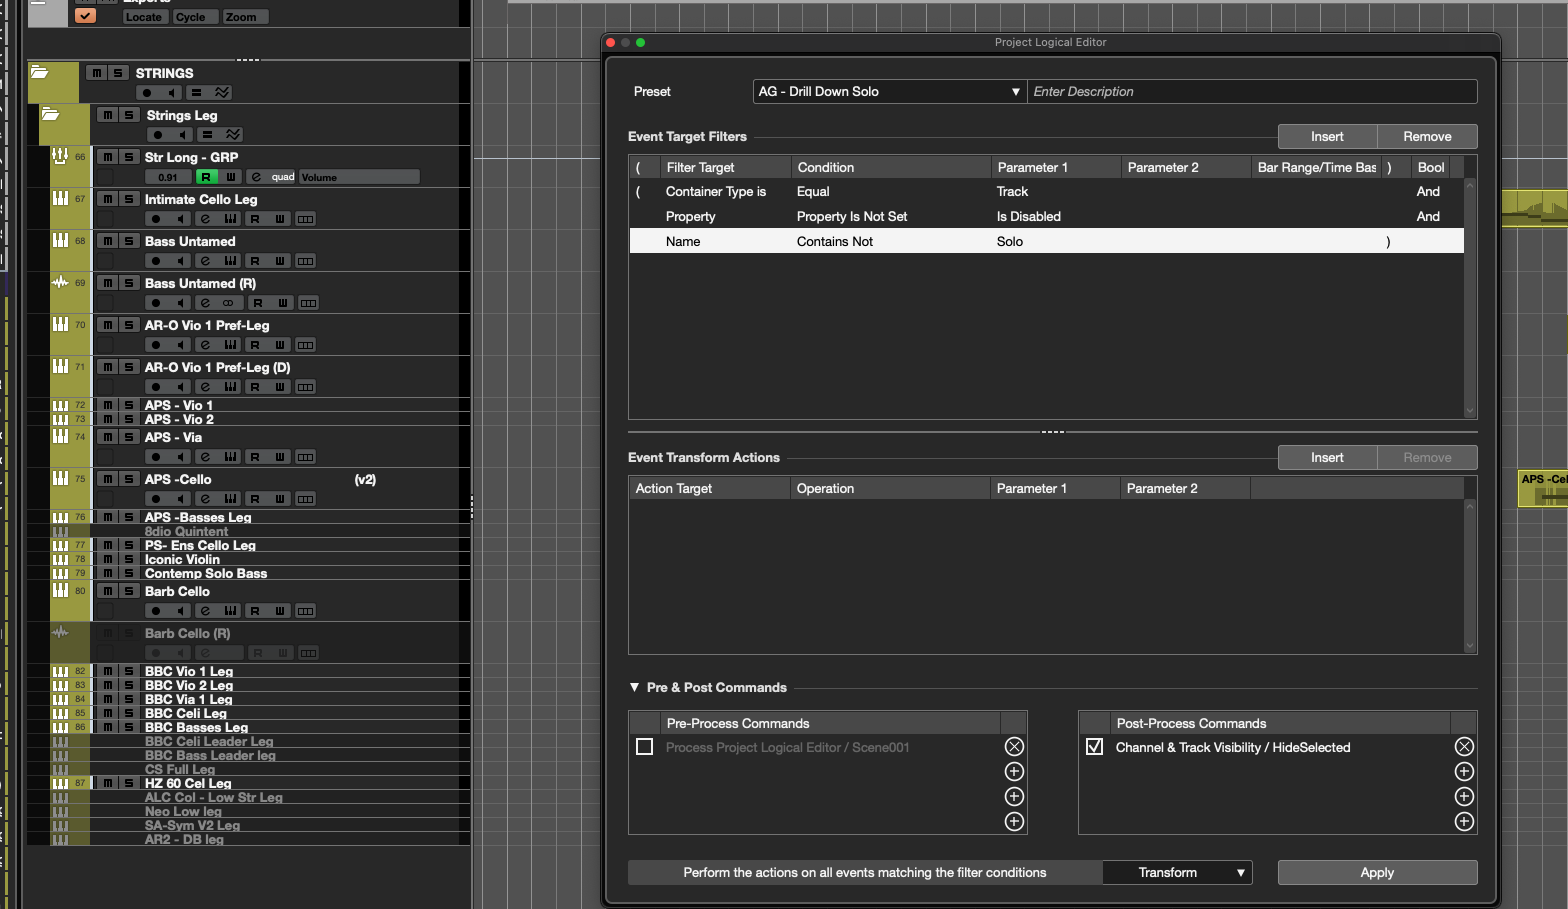Toggle monitor on Bass Untamed track
This screenshot has width=1568, height=909.
[181, 261]
